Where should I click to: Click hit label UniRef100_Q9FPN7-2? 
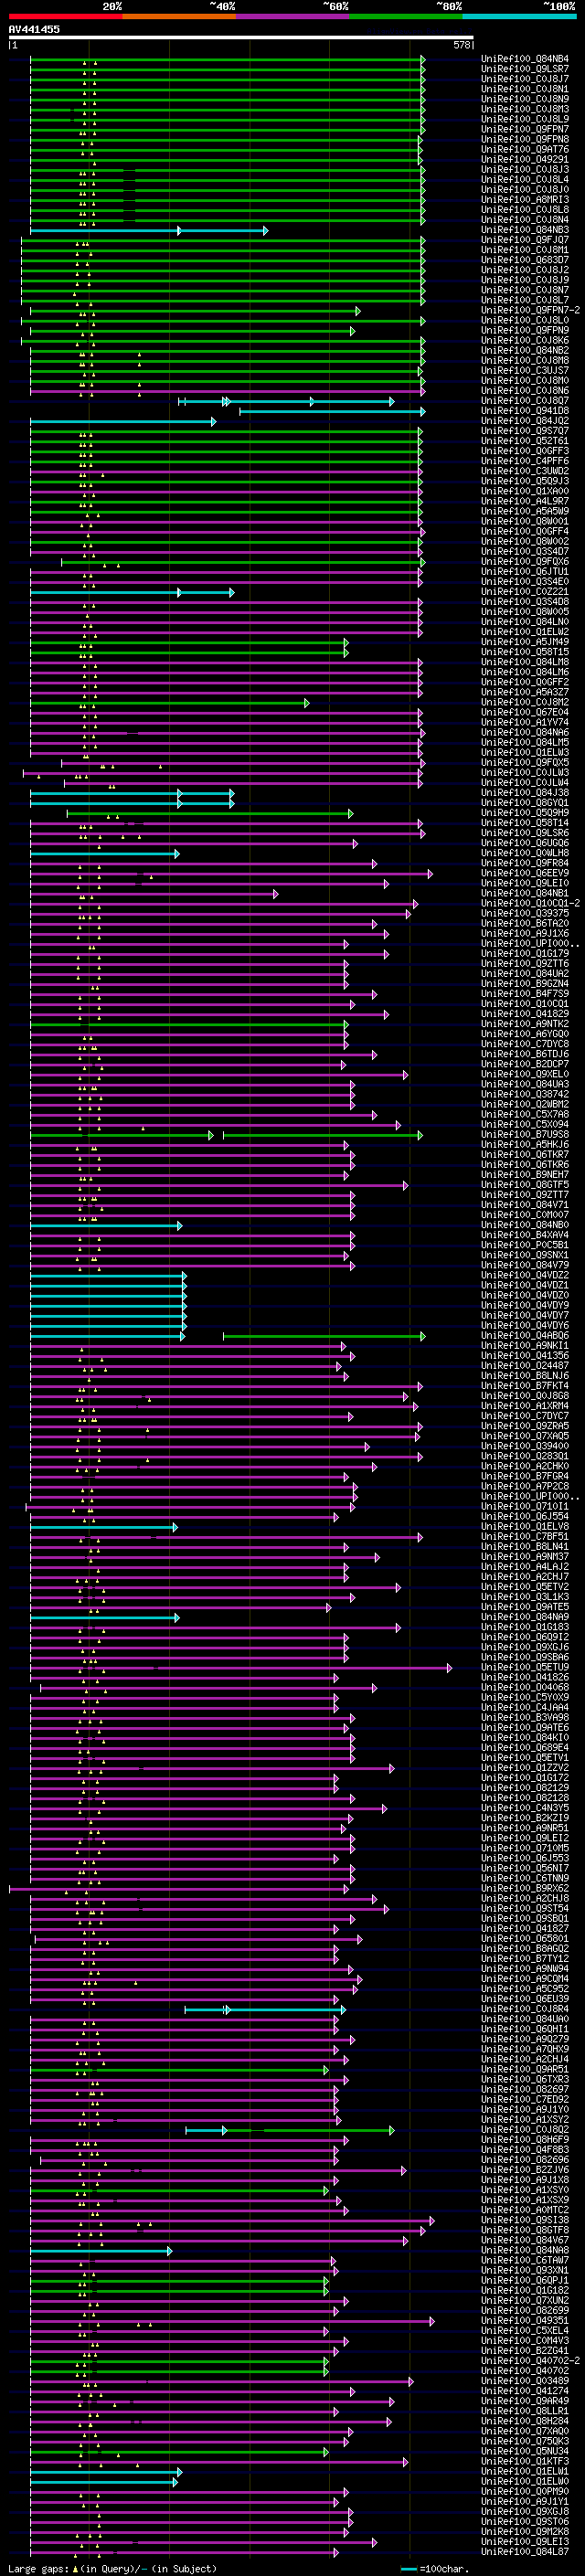pyautogui.click(x=531, y=310)
